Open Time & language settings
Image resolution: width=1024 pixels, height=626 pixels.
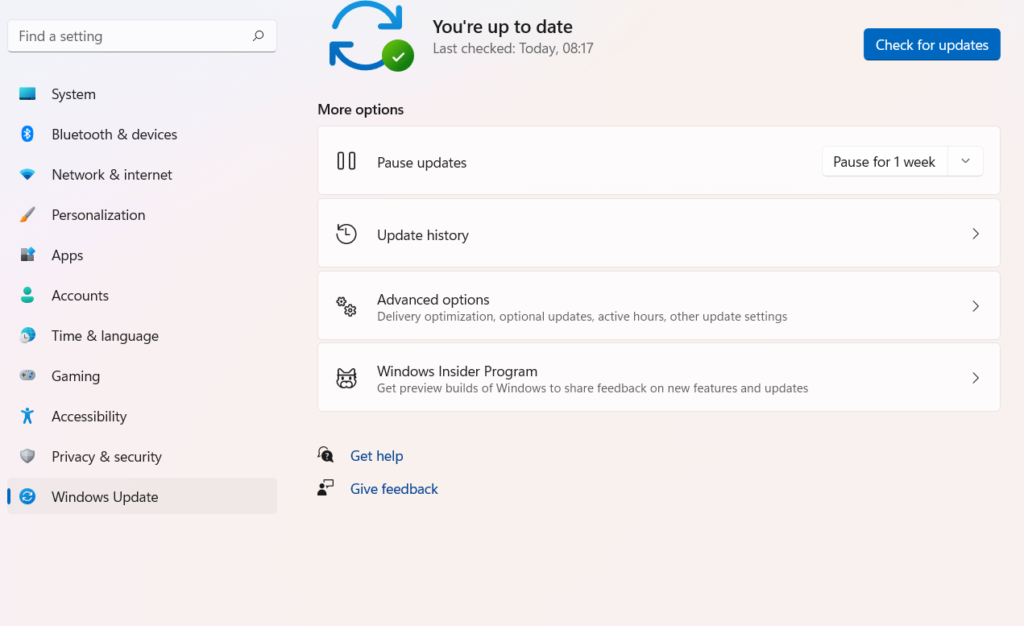(142, 336)
